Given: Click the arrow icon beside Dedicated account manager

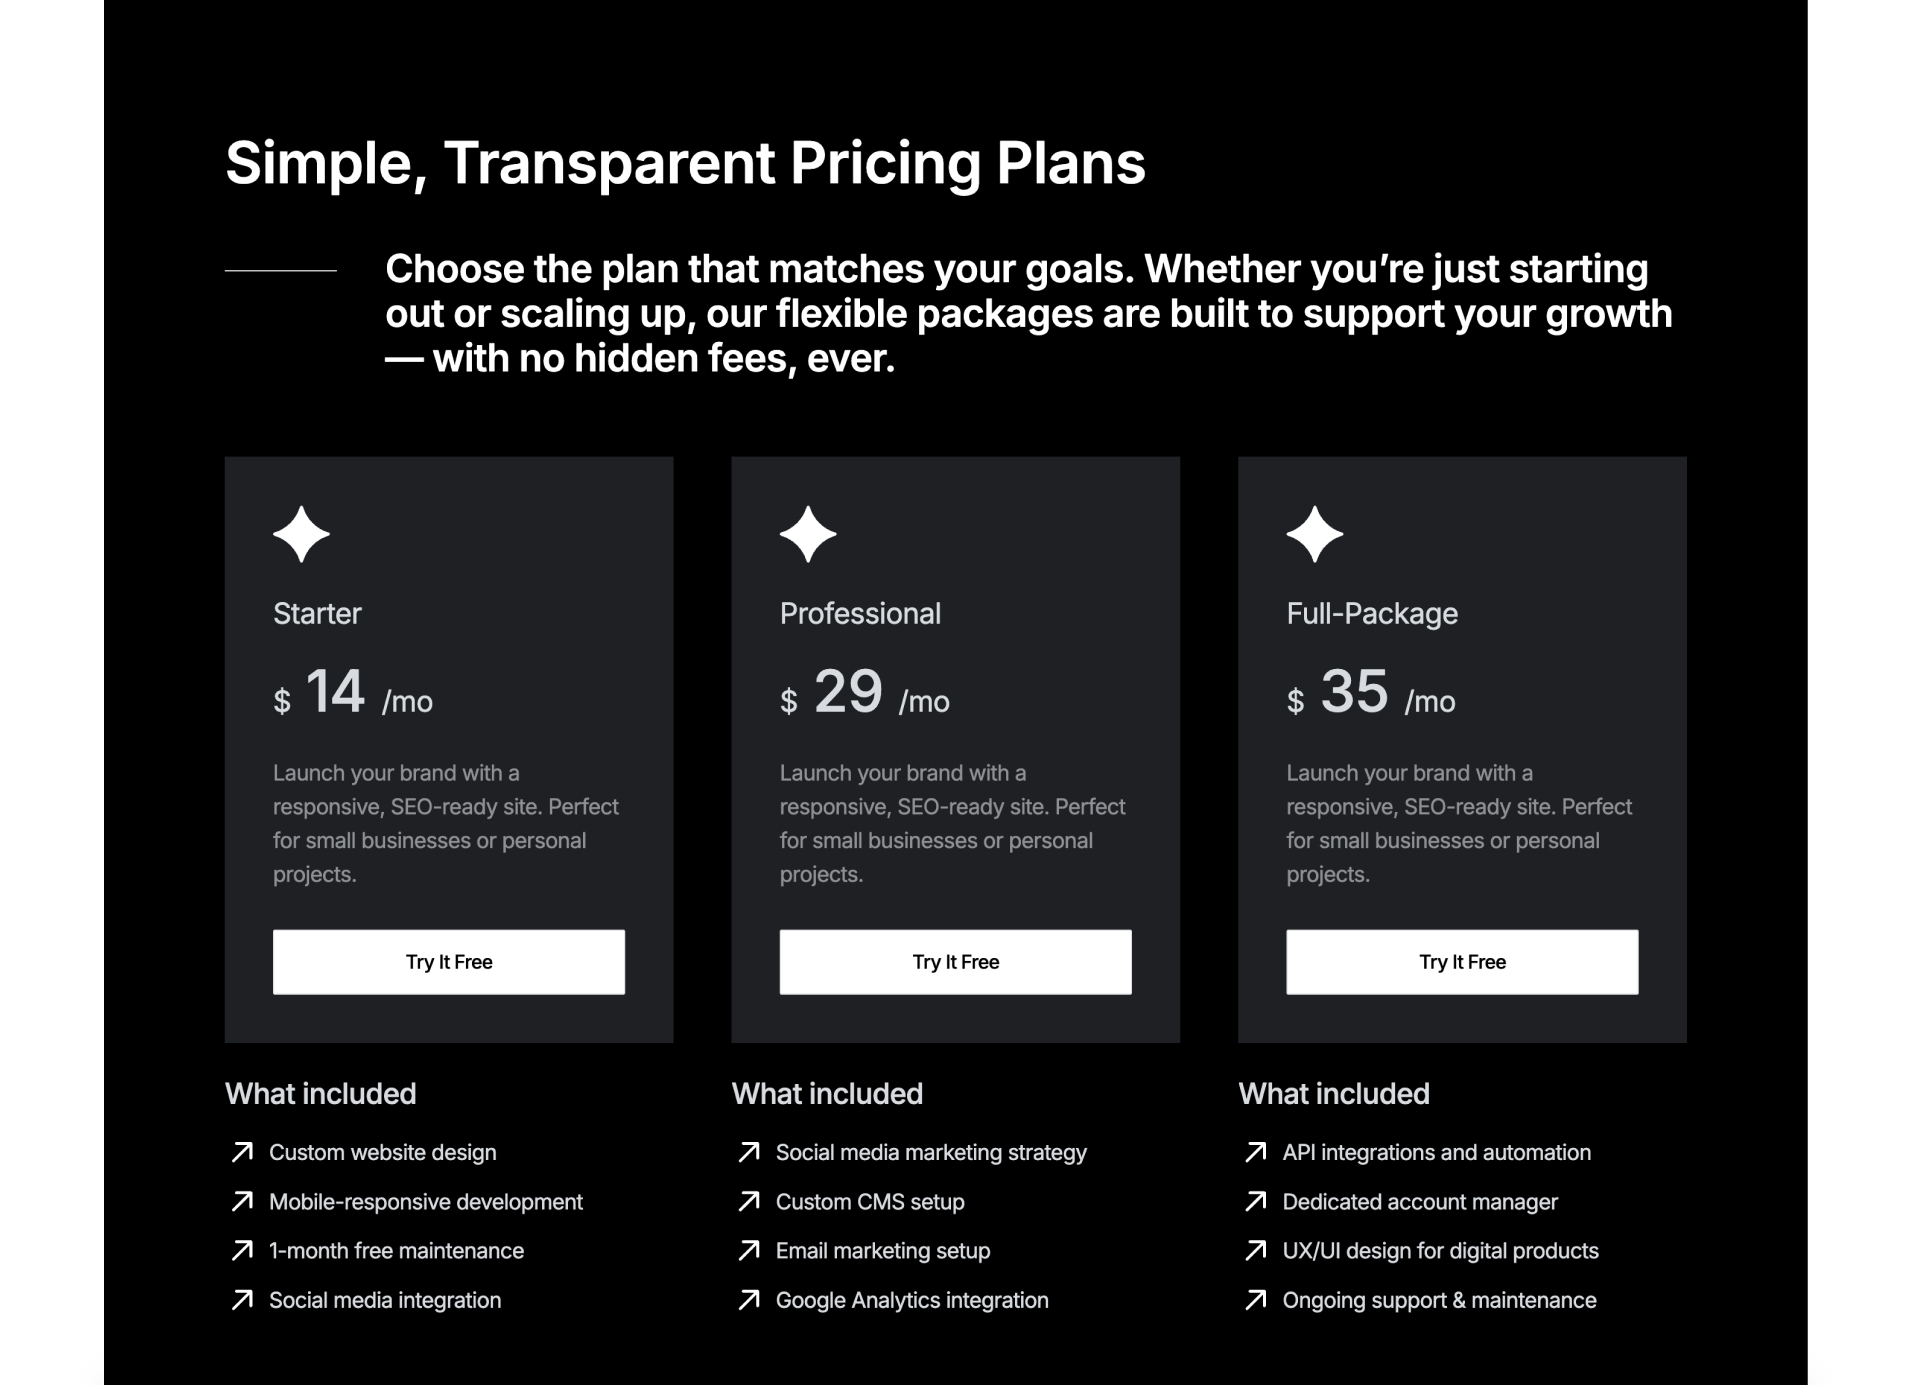Looking at the screenshot, I should [1254, 1202].
